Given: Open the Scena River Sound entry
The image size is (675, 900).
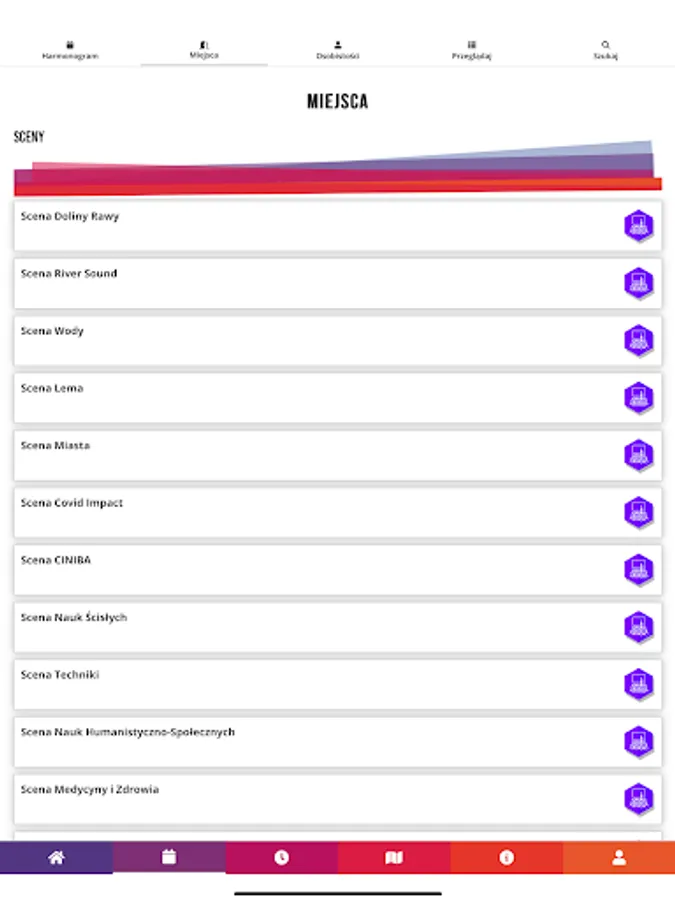Looking at the screenshot, I should tap(300, 284).
